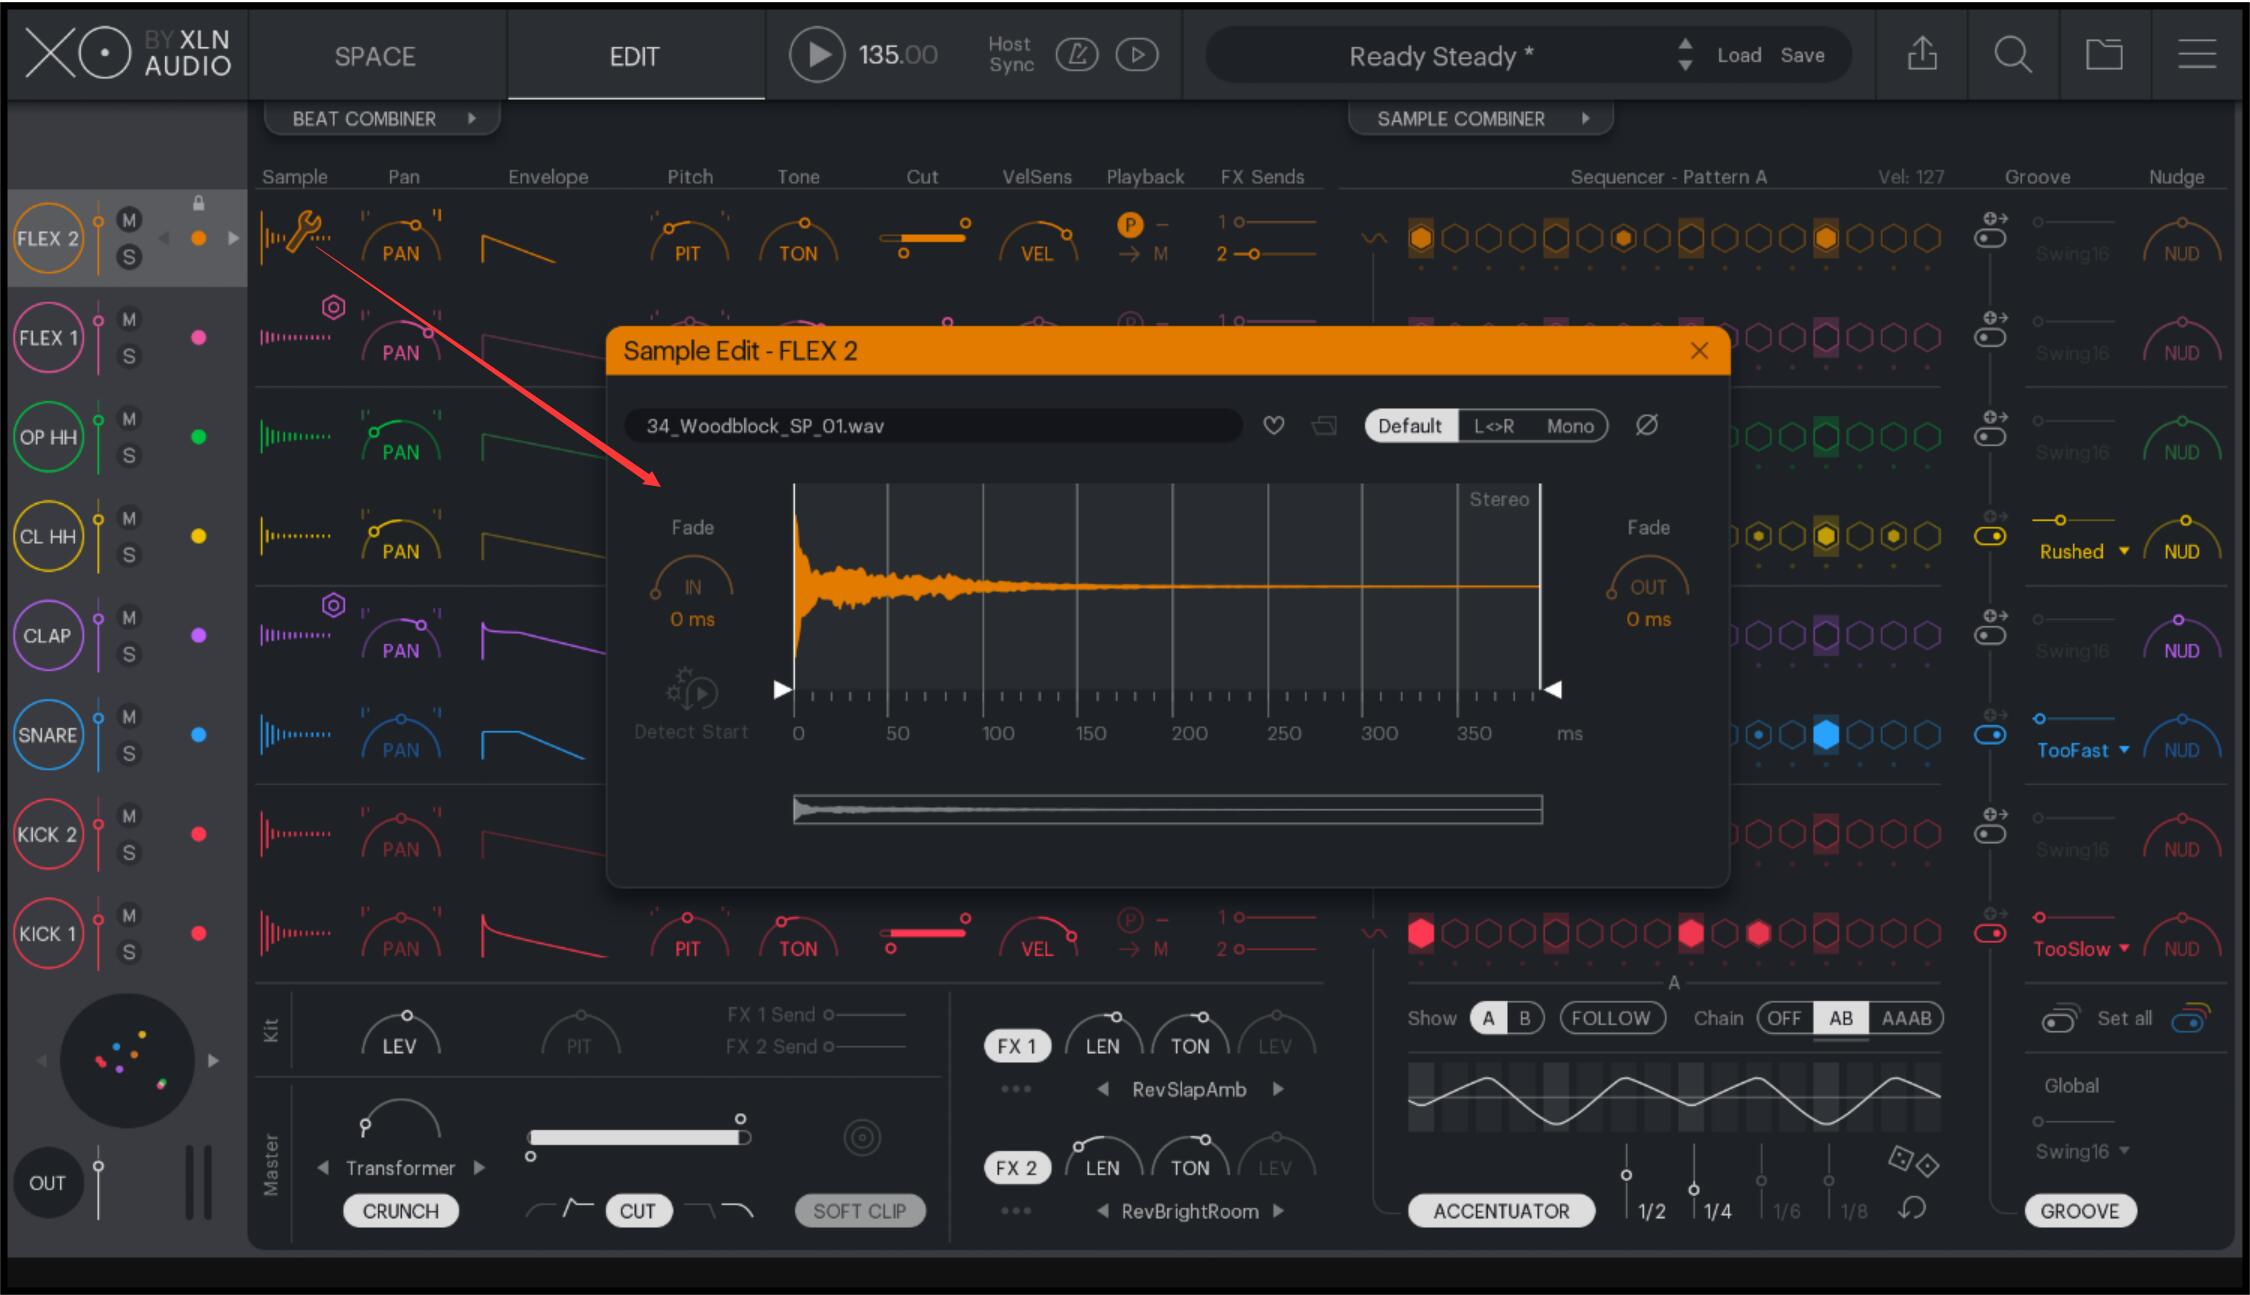This screenshot has height=1295, width=2250.
Task: Click the export icon in top bar
Action: point(1922,55)
